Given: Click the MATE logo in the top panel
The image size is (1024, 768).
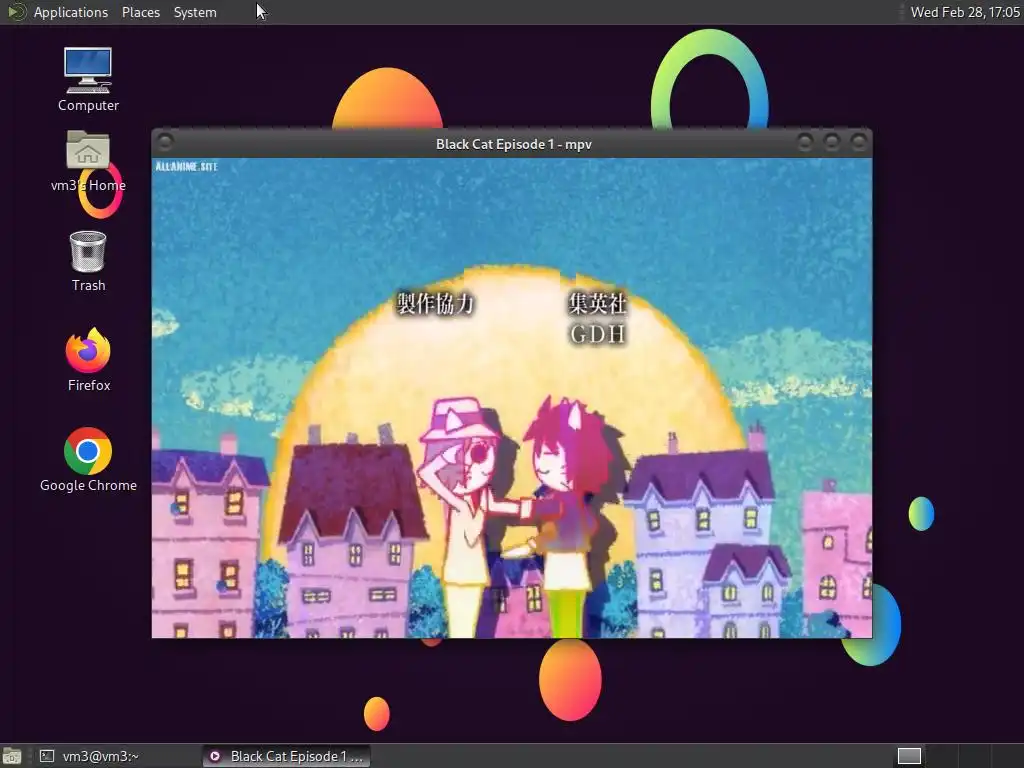Looking at the screenshot, I should pos(16,12).
